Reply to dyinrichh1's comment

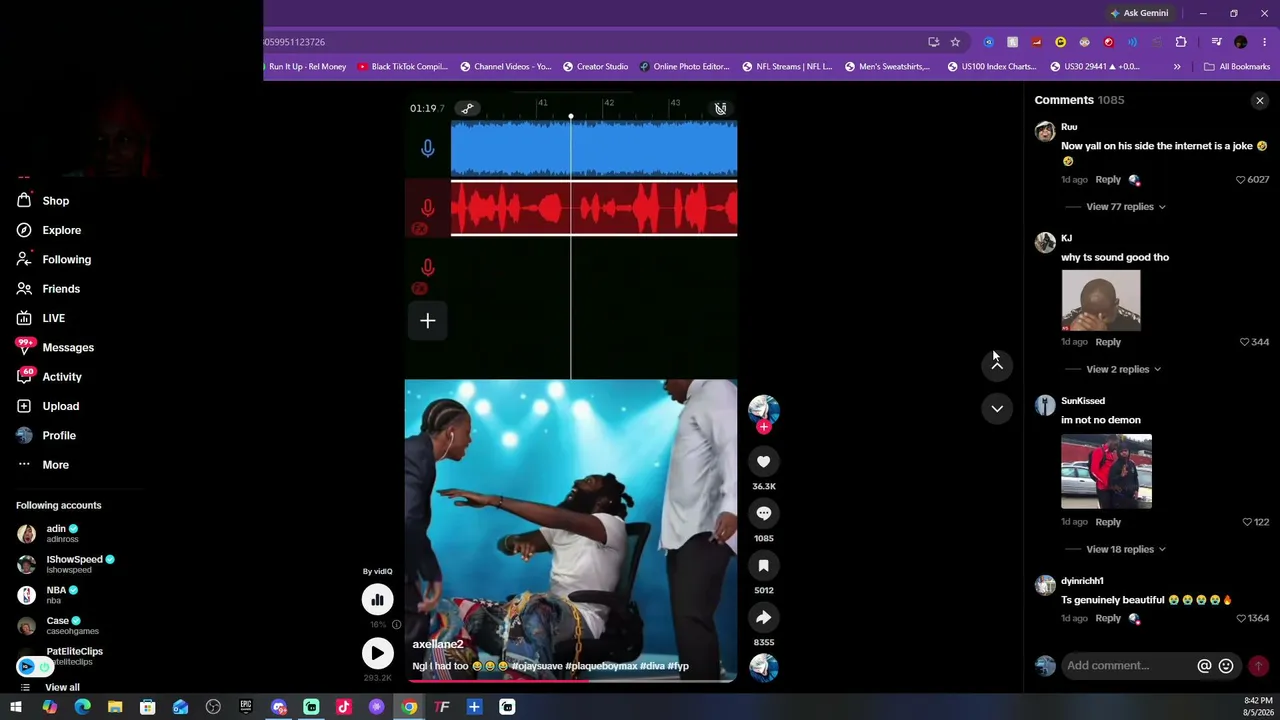coord(1108,618)
